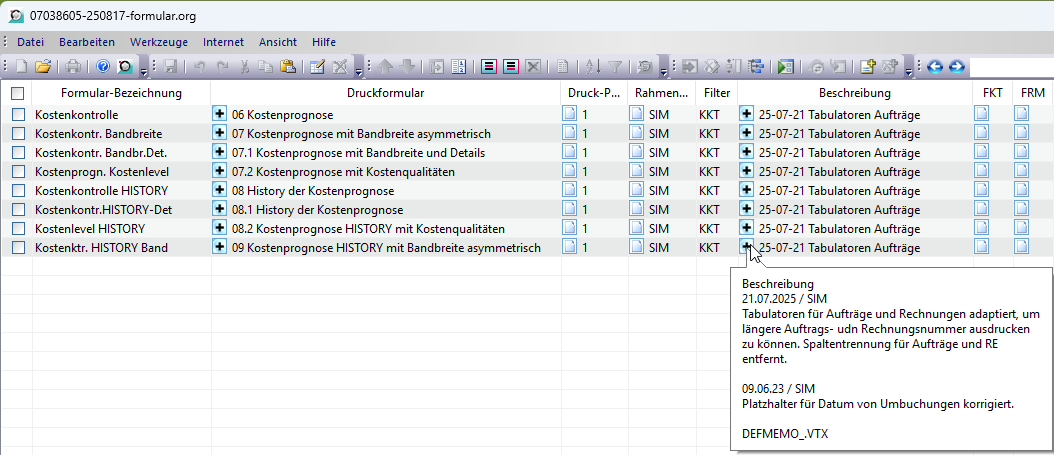The height and width of the screenshot is (455, 1054).
Task: Click the Help question mark icon
Action: click(x=103, y=67)
